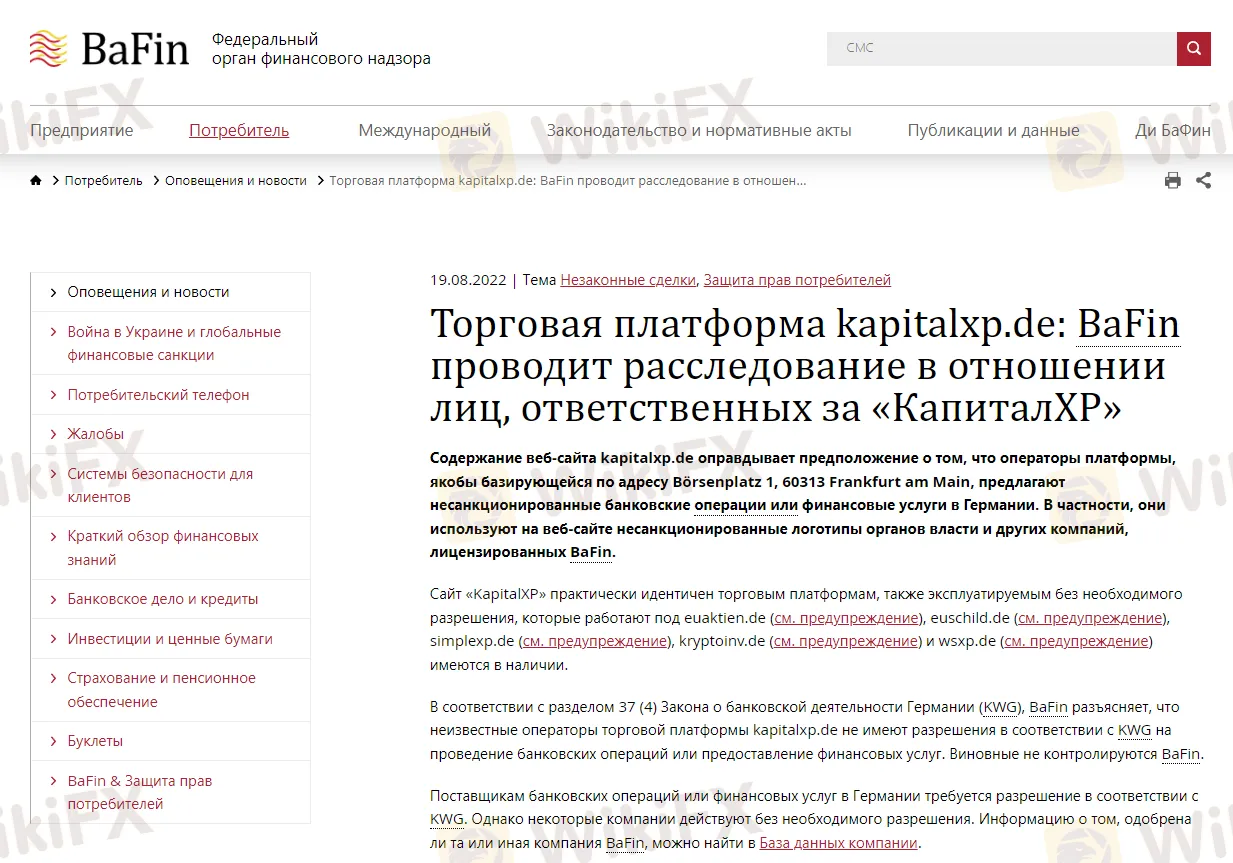
Task: Expand Страхование и пенсионное обеспечение chevron
Action: pos(53,679)
